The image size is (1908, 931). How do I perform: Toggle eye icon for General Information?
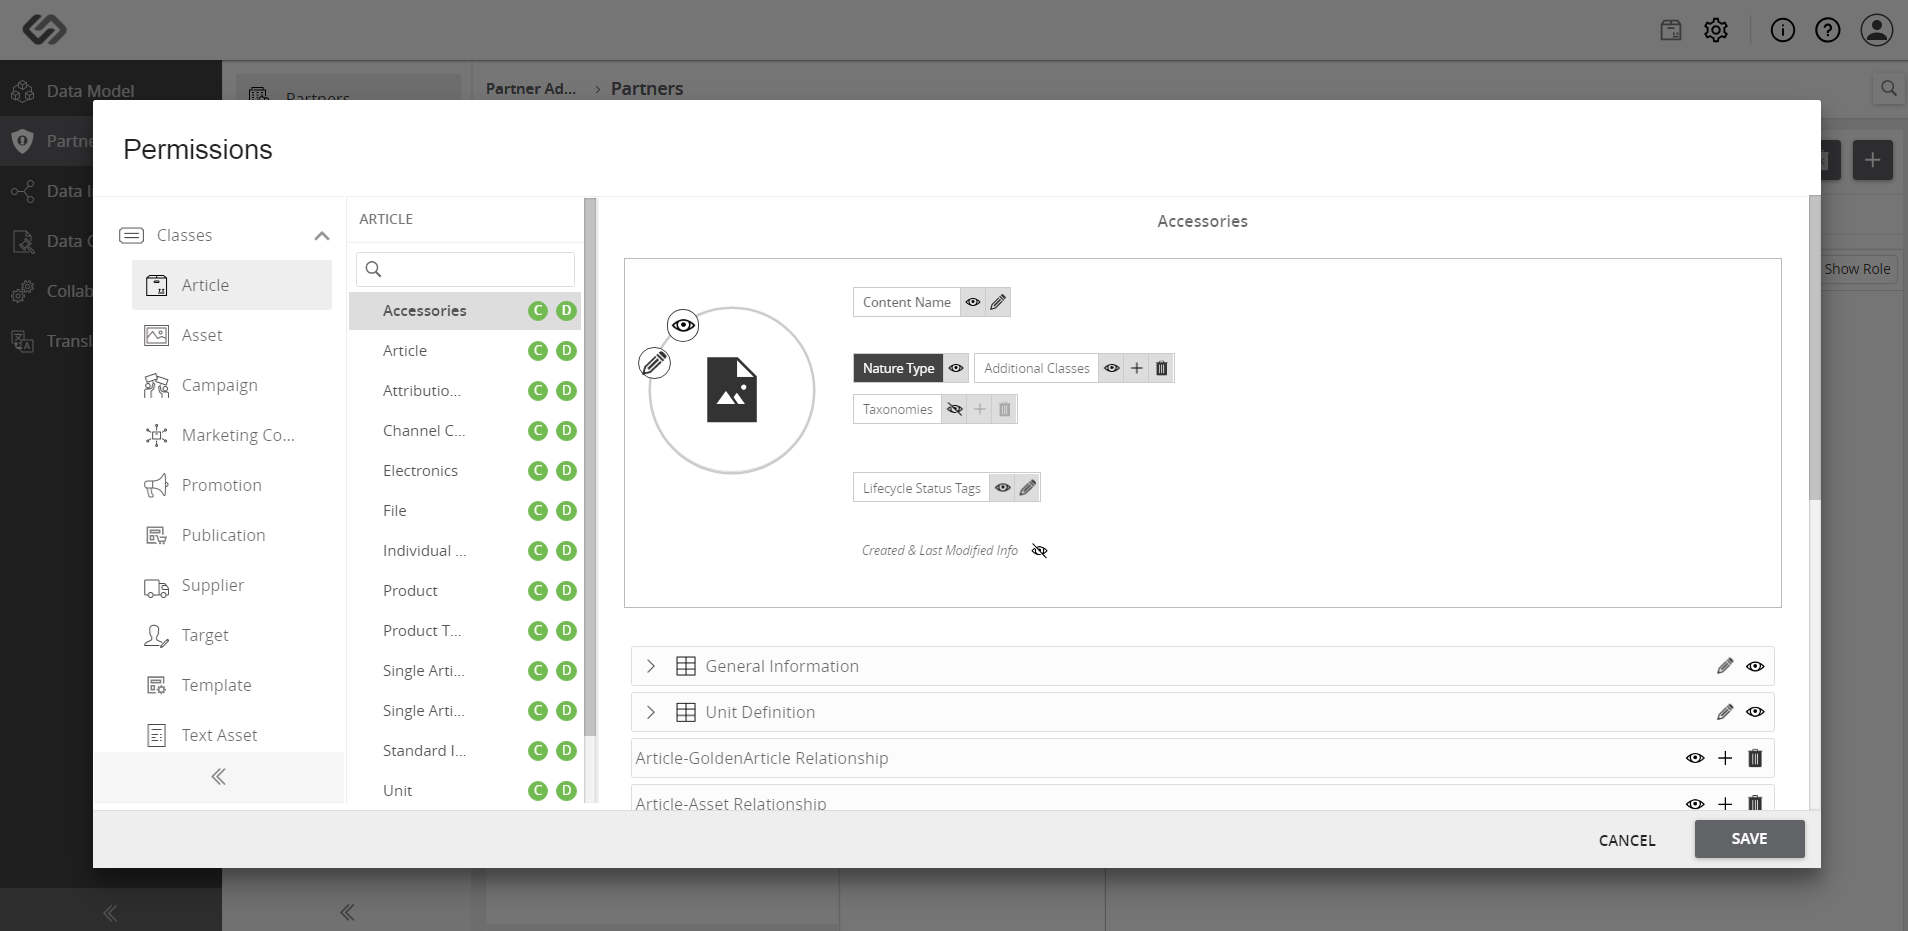point(1755,666)
